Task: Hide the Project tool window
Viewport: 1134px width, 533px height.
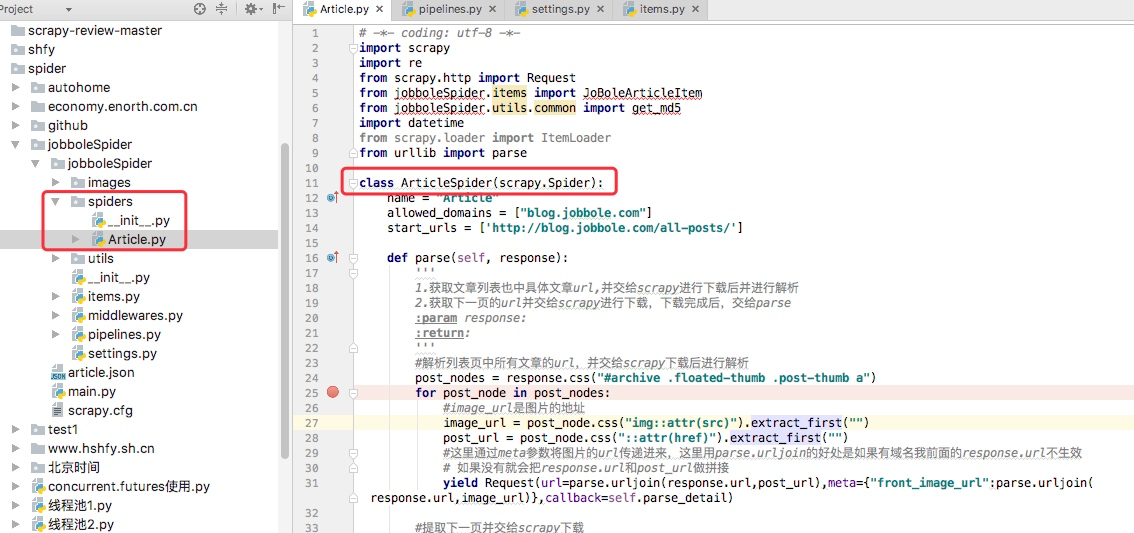Action: (x=279, y=9)
